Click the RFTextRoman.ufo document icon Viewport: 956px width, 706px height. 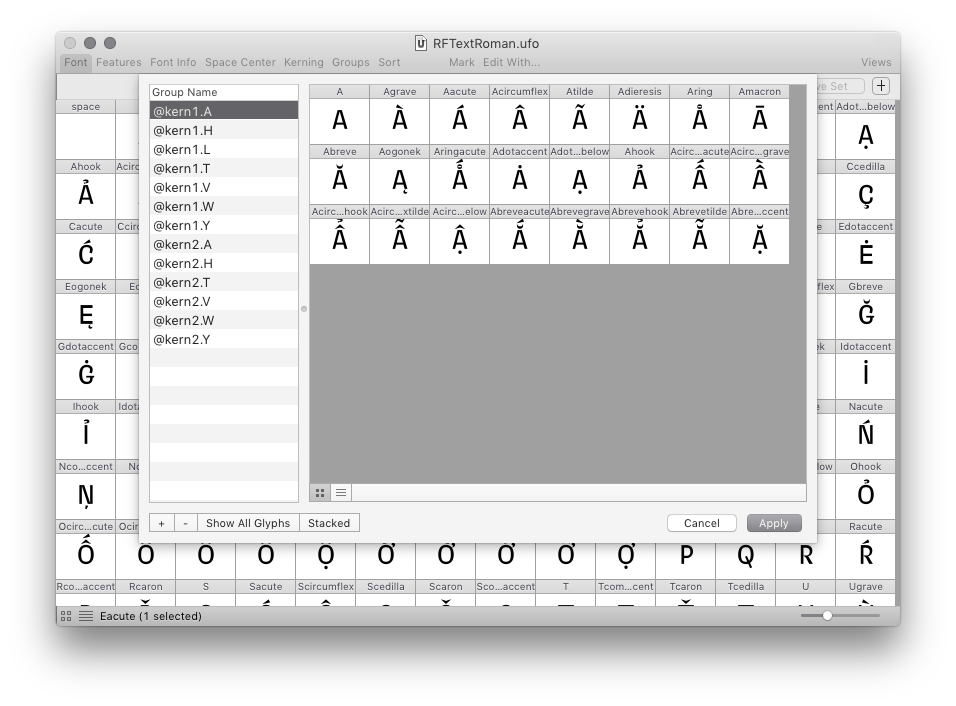tap(421, 43)
